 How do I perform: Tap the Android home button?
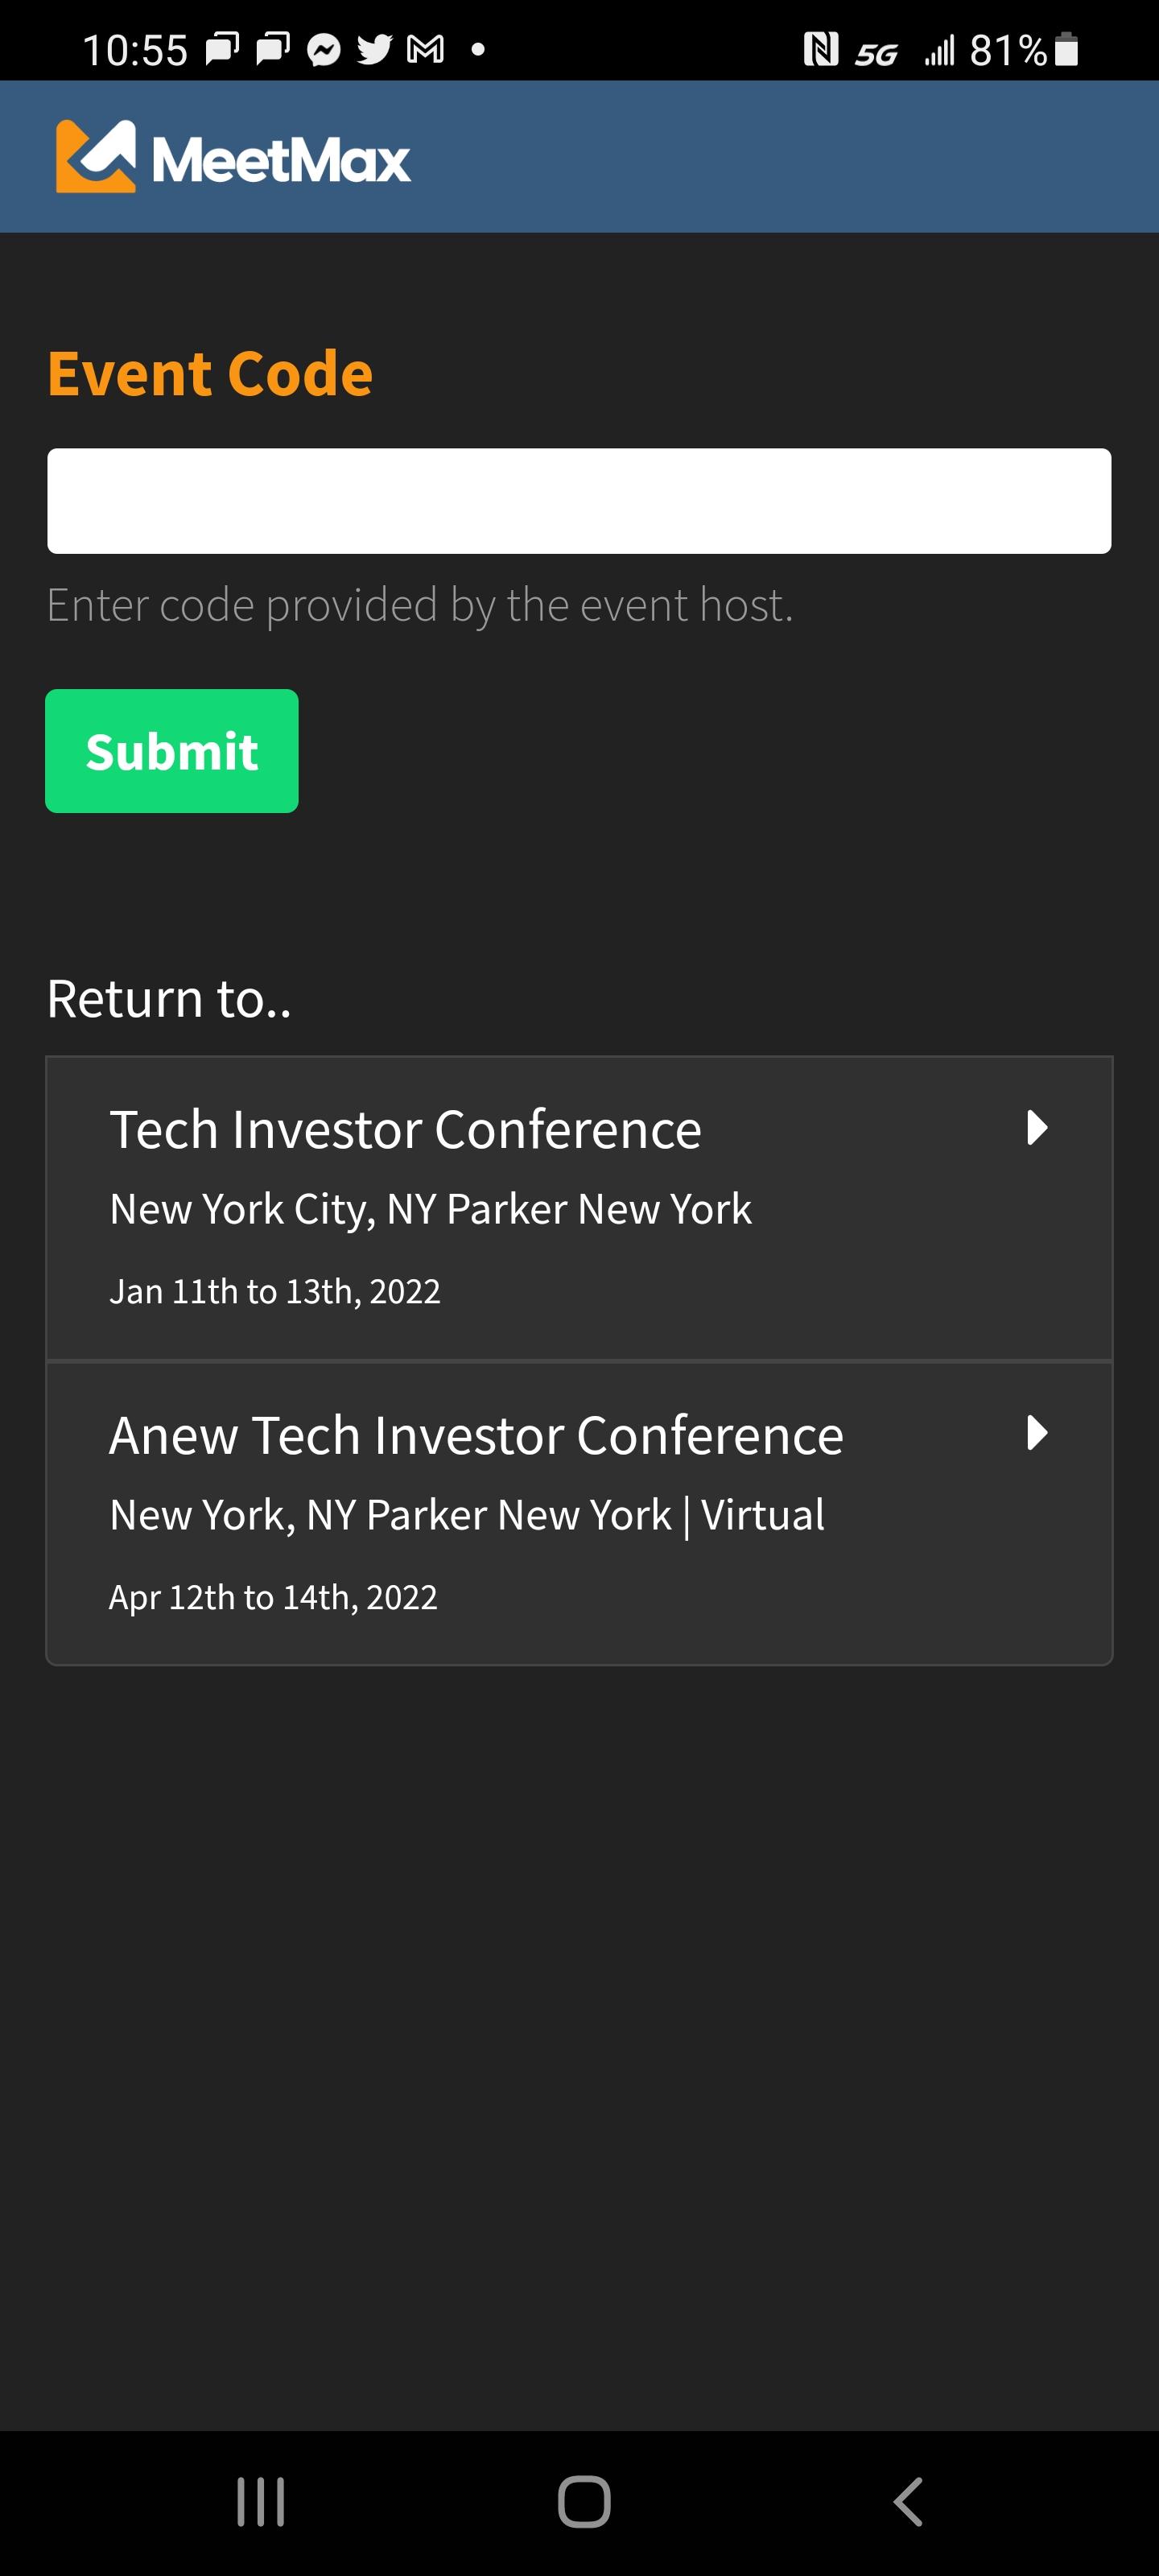[584, 2502]
